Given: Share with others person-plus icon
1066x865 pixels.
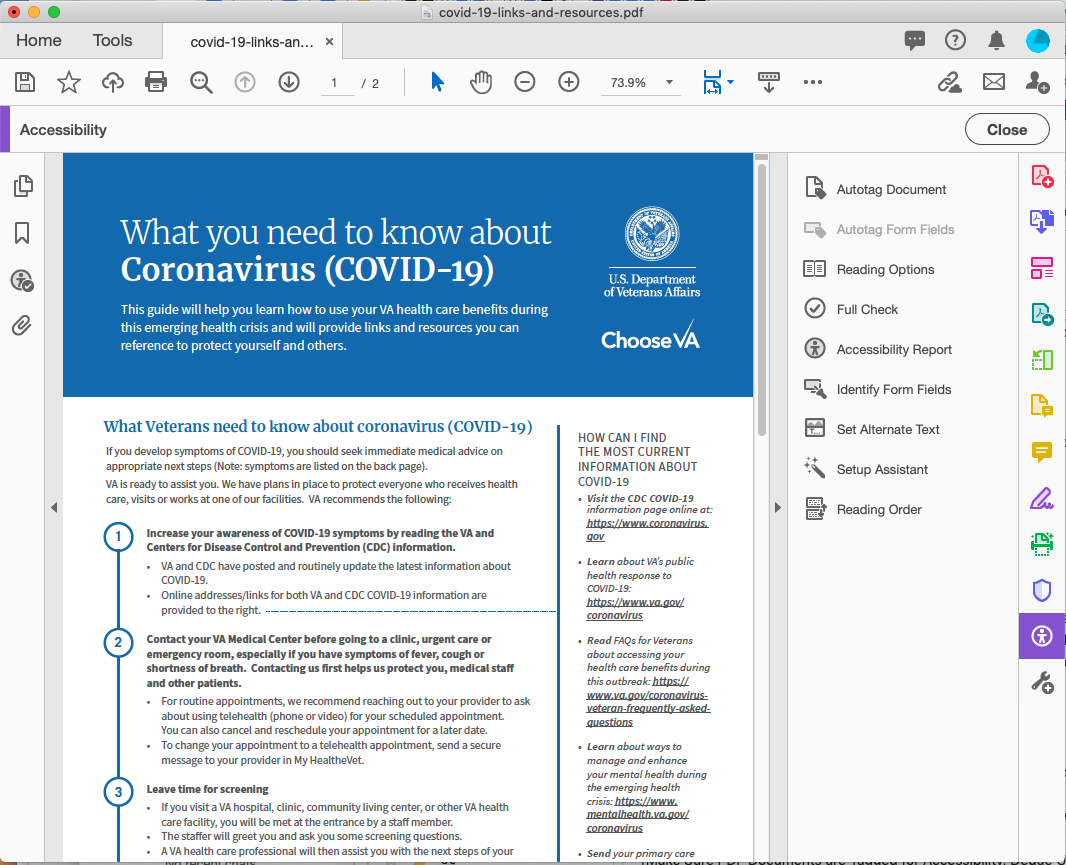Looking at the screenshot, I should [1037, 82].
